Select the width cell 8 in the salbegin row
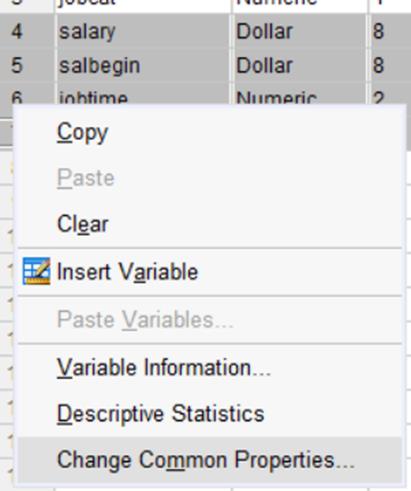The width and height of the screenshot is (411, 491). coord(390,65)
